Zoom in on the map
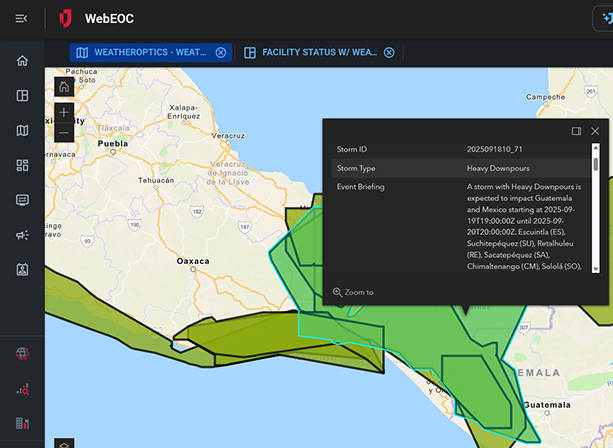The width and height of the screenshot is (613, 448). click(x=64, y=113)
